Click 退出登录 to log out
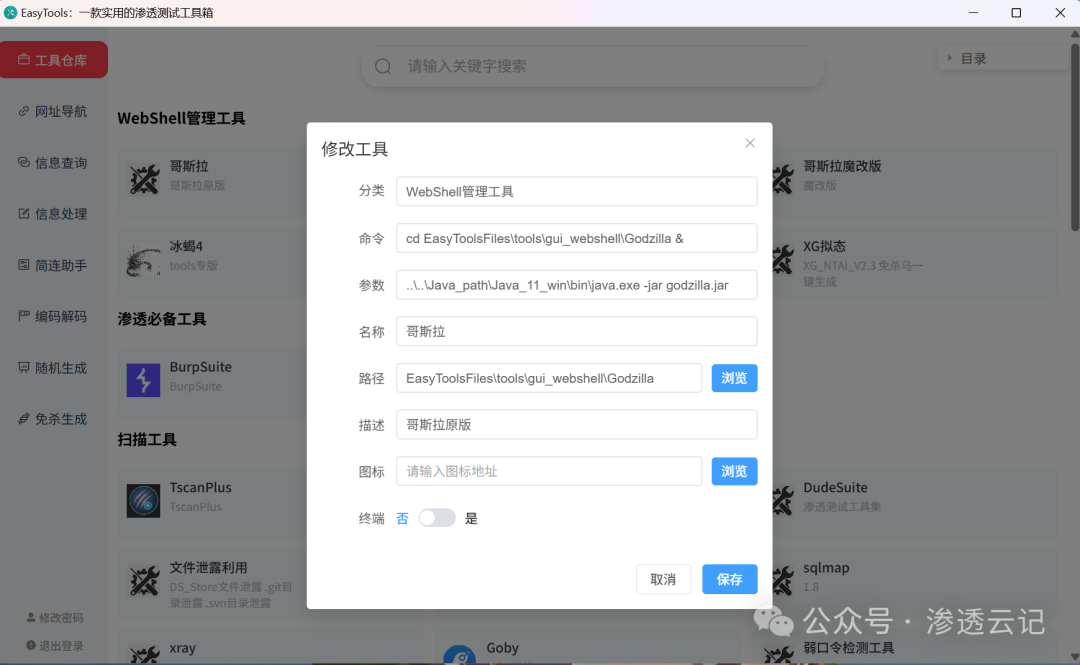The image size is (1080, 665). [x=55, y=646]
